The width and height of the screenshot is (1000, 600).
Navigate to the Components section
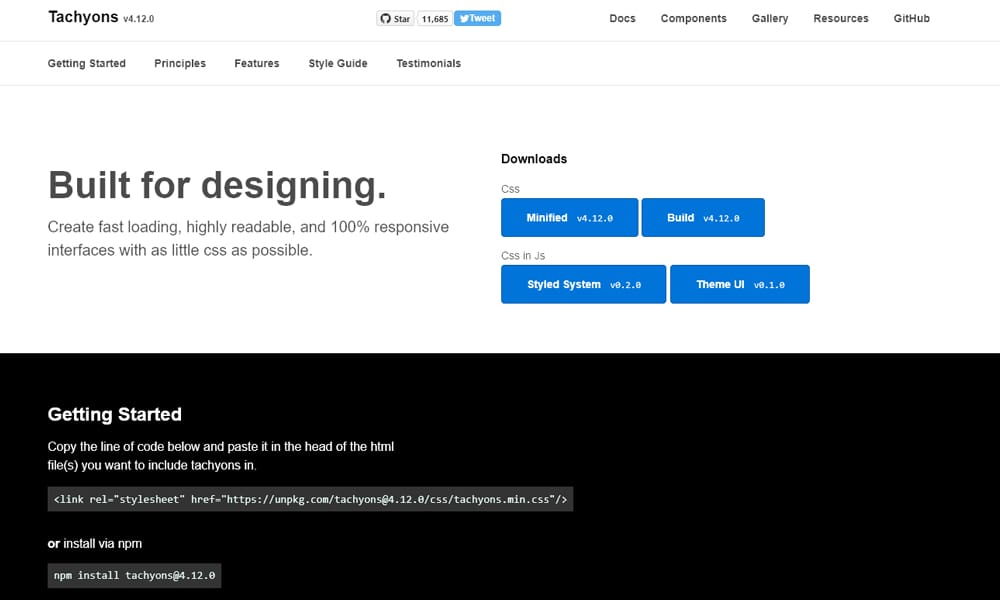click(x=693, y=18)
